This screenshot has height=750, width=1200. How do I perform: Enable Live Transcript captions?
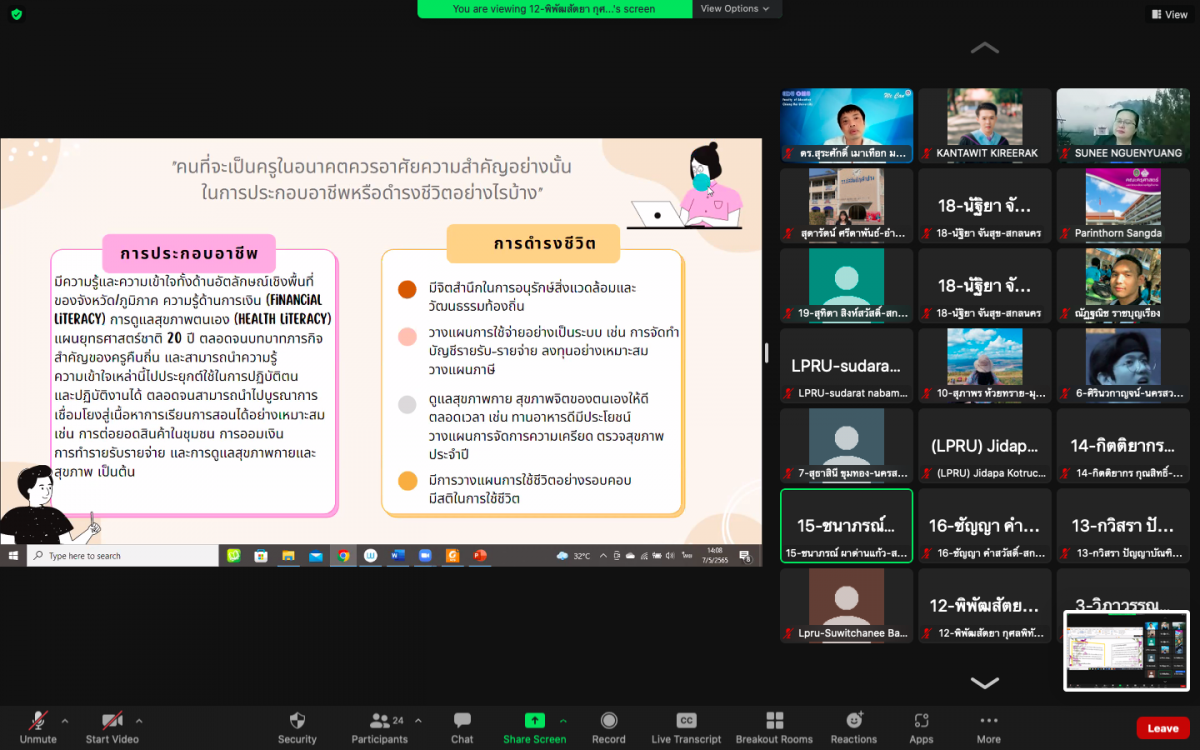pos(686,721)
